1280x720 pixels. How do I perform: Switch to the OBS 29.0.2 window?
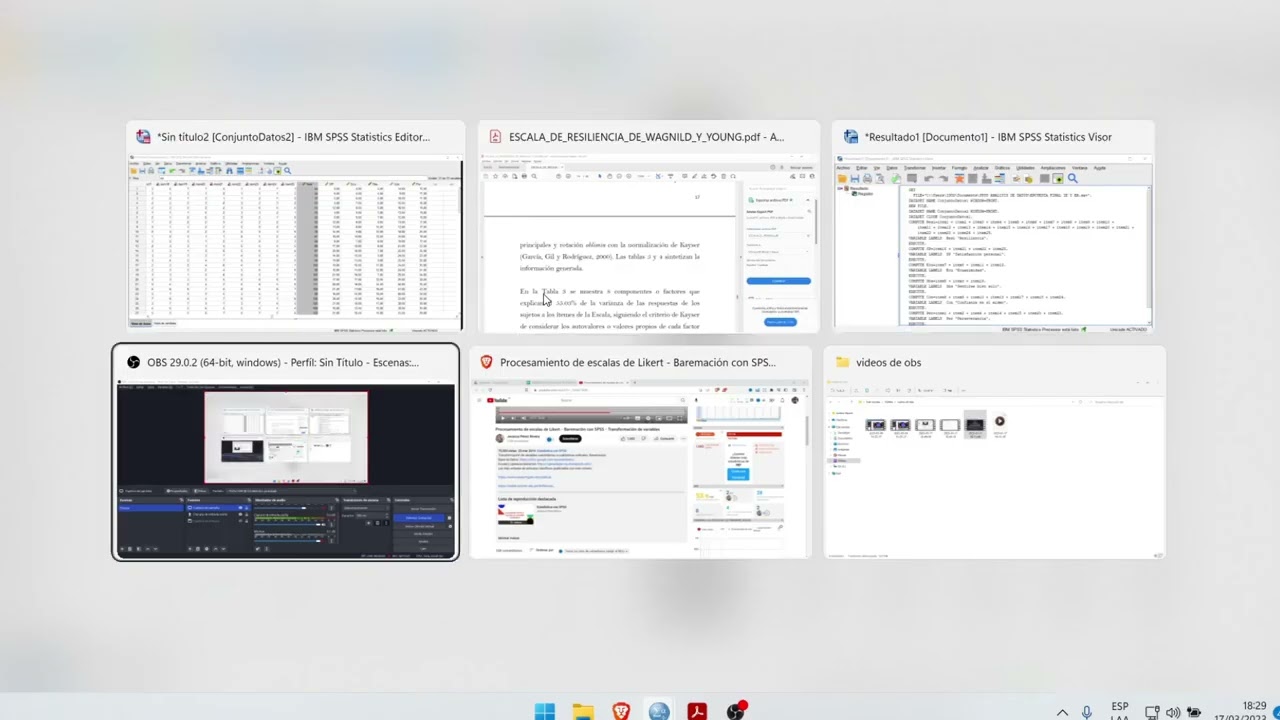click(x=286, y=452)
